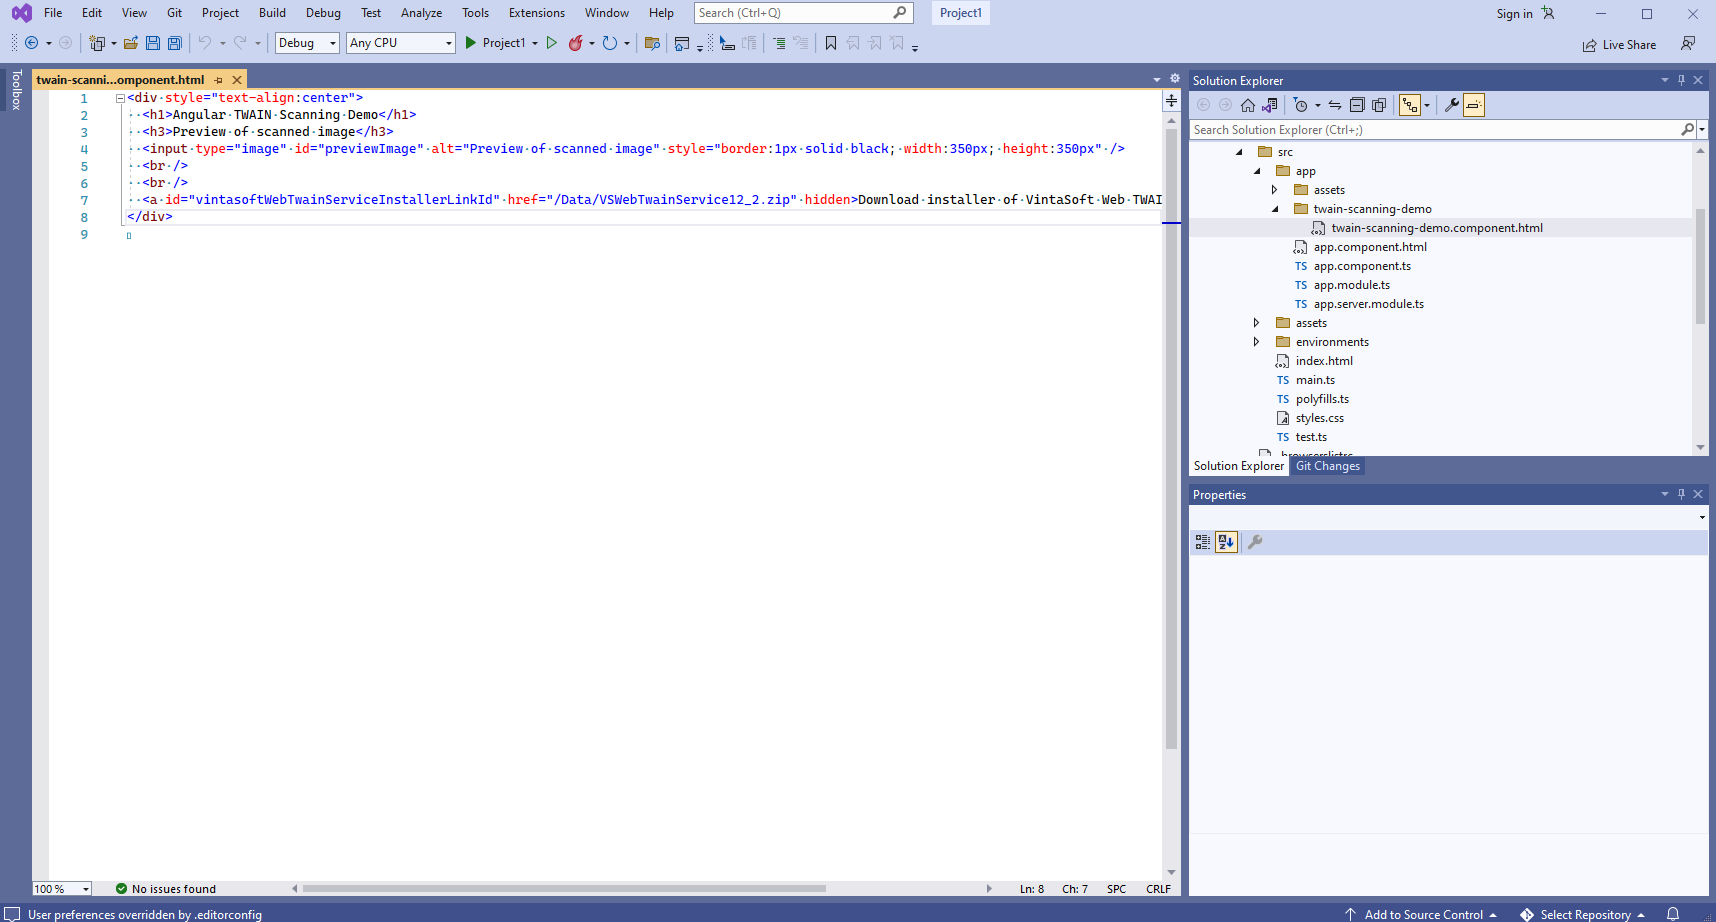The image size is (1716, 922).
Task: Open the Extensions menu
Action: (x=536, y=13)
